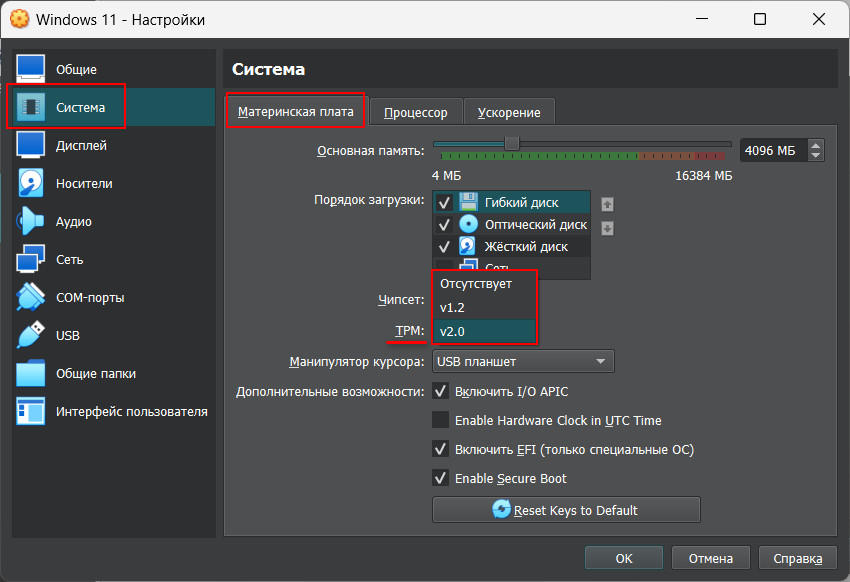This screenshot has width=850, height=582.
Task: Select Носители label in settings sidebar
Action: point(85,183)
